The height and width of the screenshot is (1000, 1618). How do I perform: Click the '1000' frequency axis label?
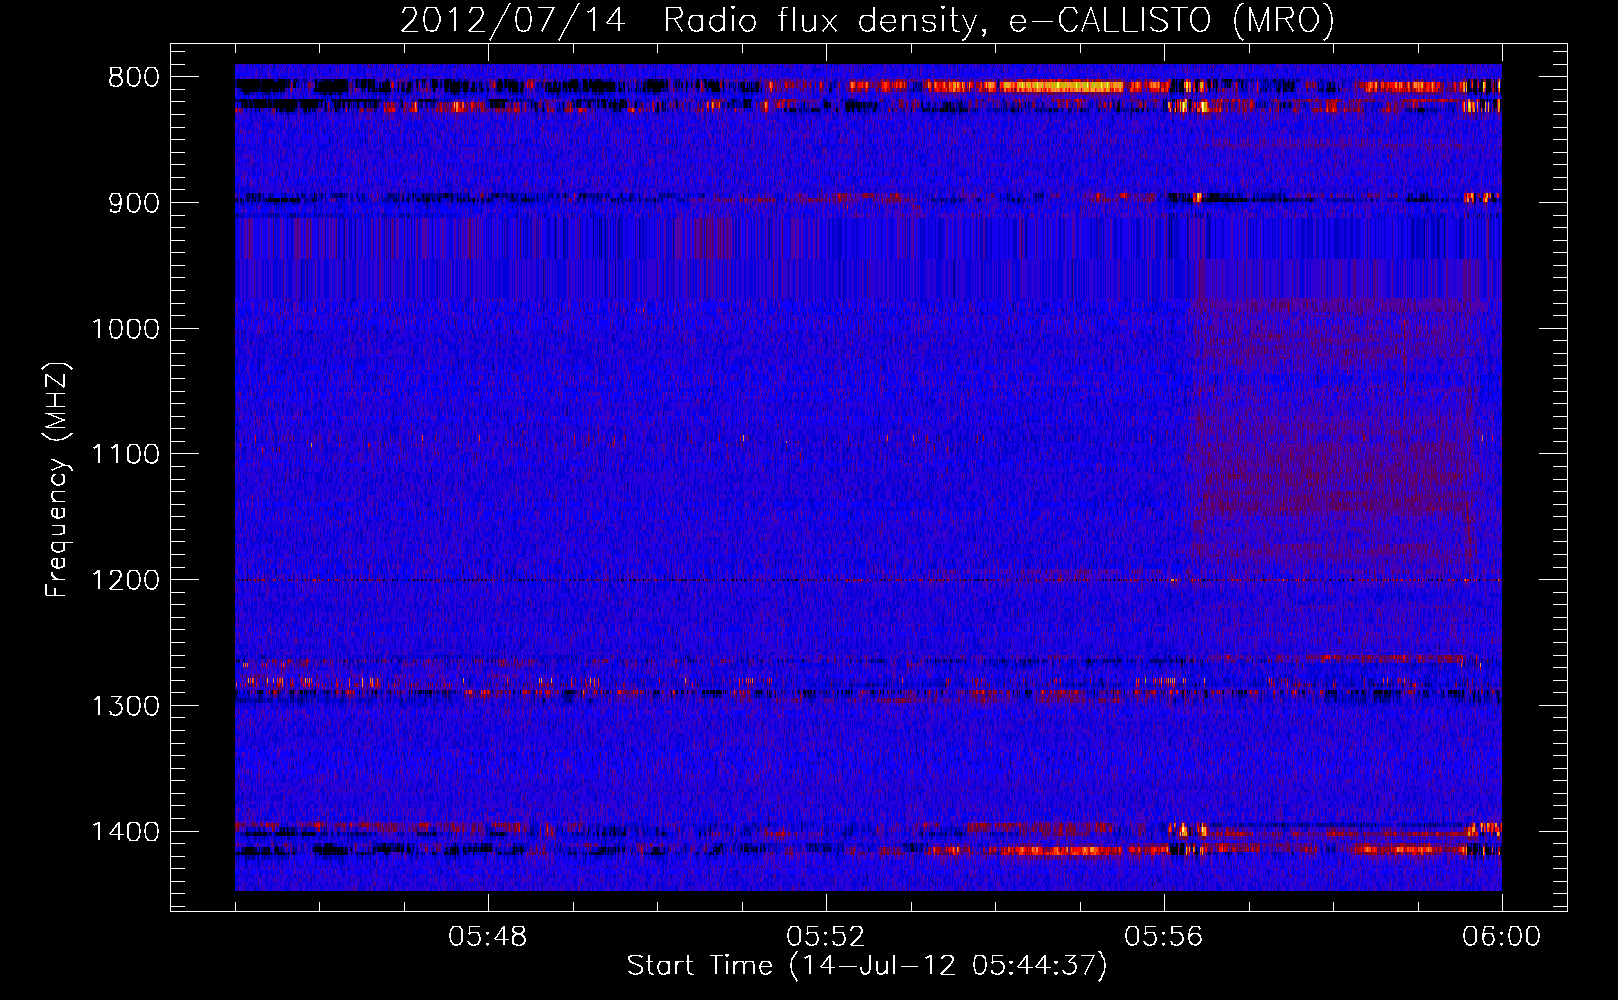pyautogui.click(x=126, y=329)
